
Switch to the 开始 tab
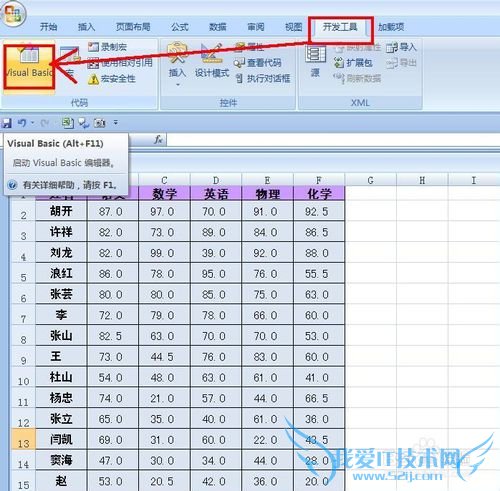click(x=48, y=27)
